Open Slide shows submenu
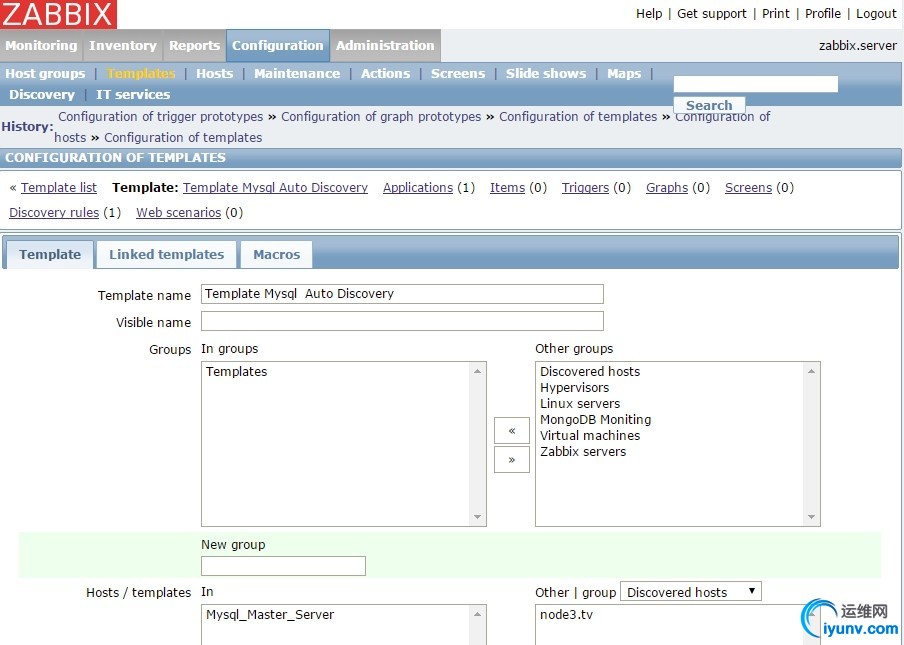 click(x=546, y=74)
